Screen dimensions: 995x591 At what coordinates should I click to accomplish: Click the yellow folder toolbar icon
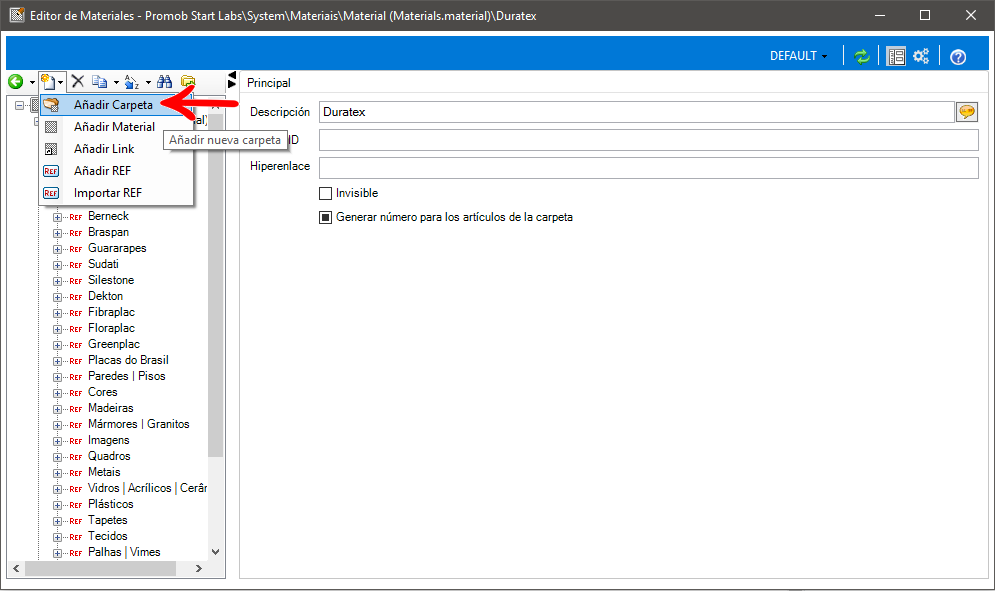pos(188,81)
